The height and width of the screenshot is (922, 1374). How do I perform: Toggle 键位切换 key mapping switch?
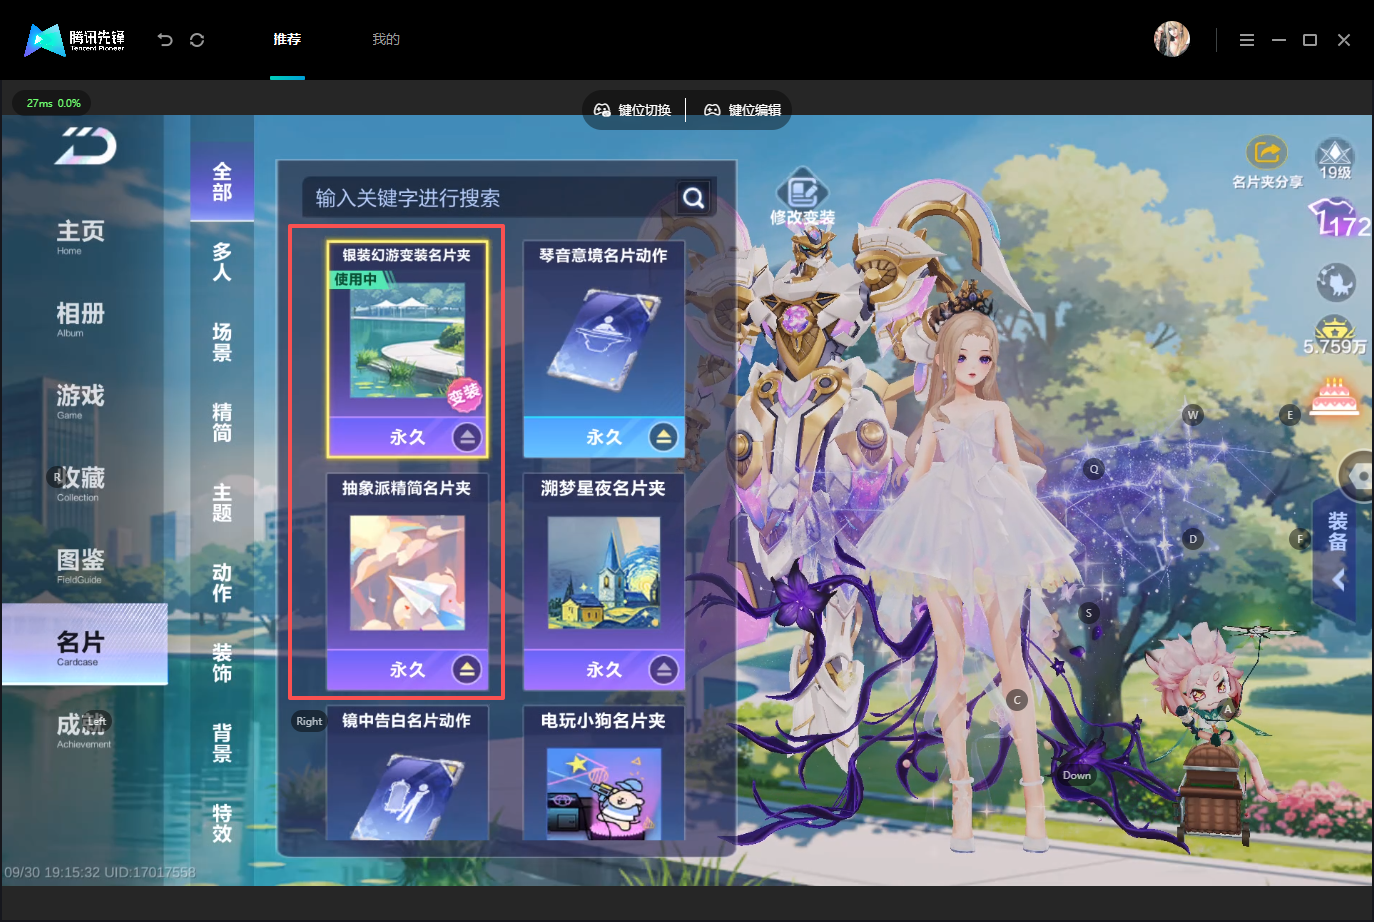pyautogui.click(x=632, y=110)
